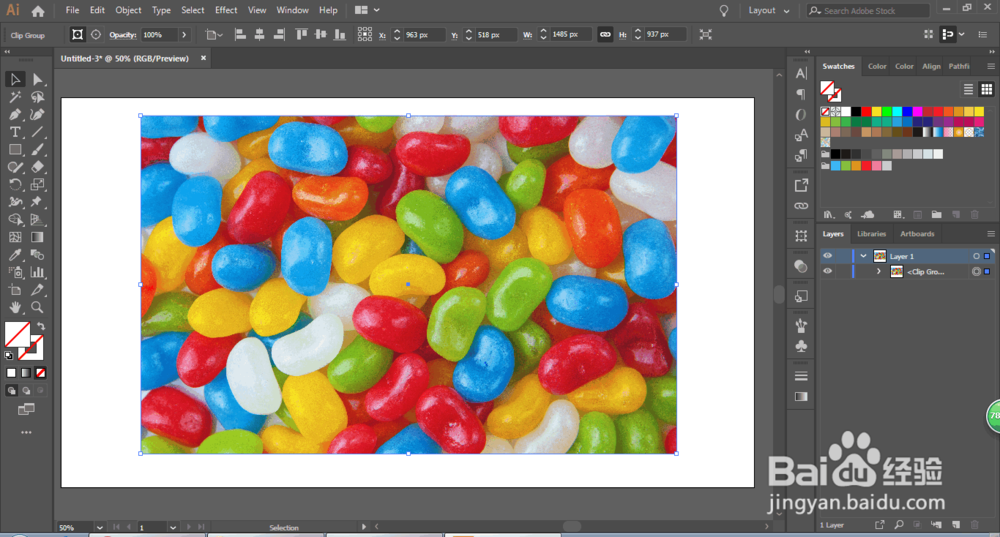1000x537 pixels.
Task: Toggle Layer 1 visibility eye
Action: pos(827,256)
